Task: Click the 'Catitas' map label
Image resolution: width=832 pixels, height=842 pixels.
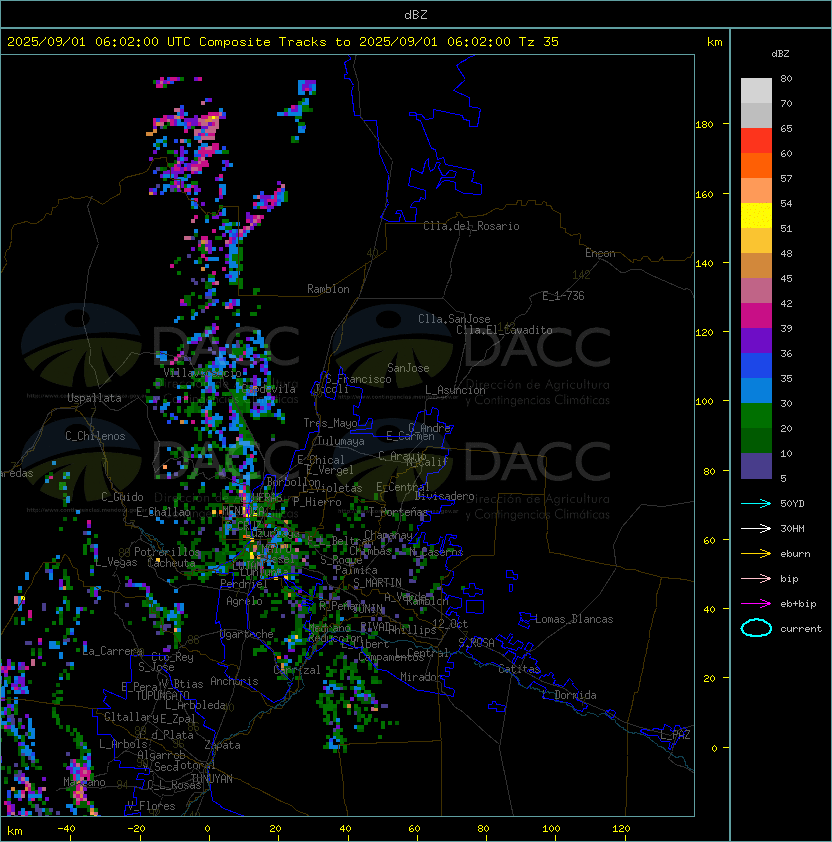Action: [x=519, y=669]
